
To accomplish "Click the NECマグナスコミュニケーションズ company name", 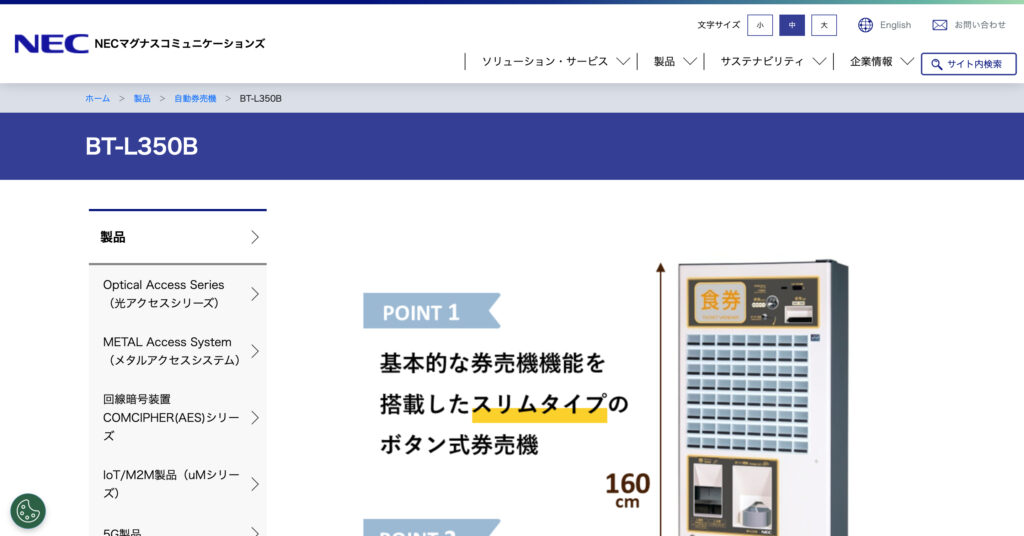I will pyautogui.click(x=180, y=44).
